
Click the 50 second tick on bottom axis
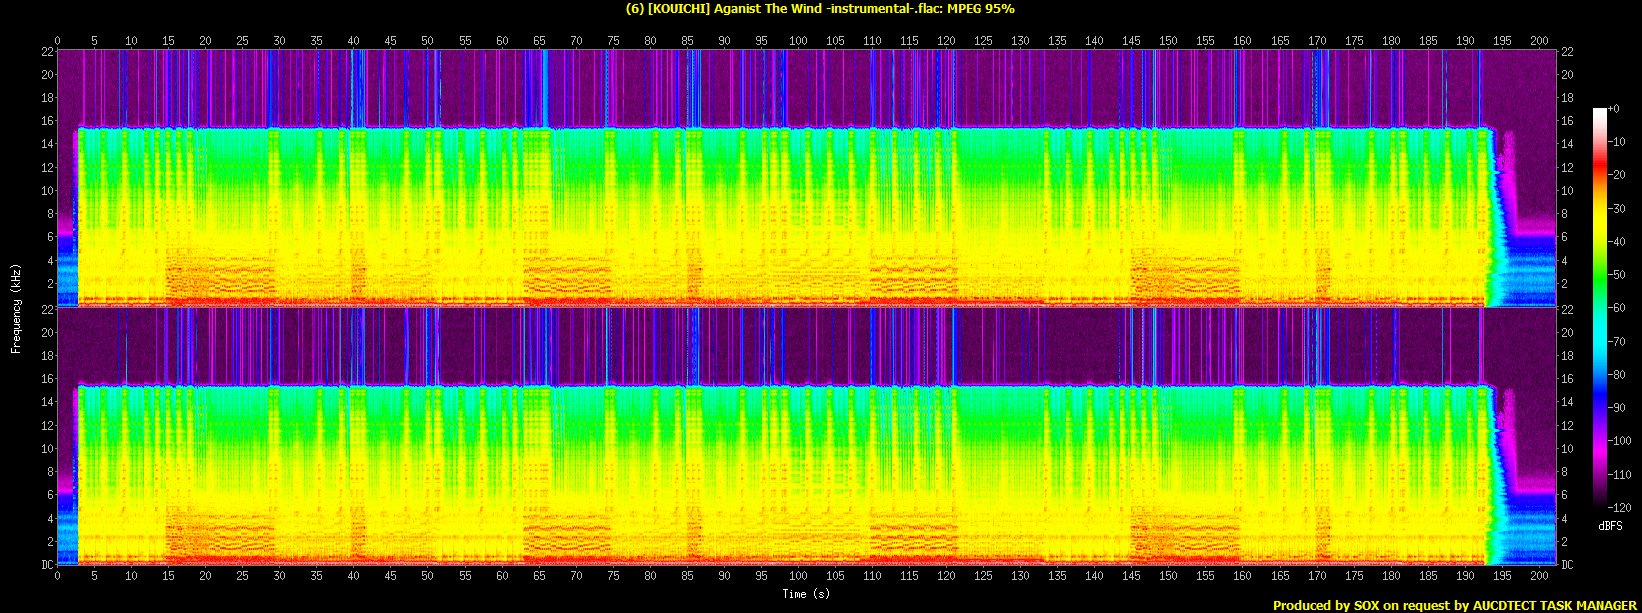pos(428,576)
